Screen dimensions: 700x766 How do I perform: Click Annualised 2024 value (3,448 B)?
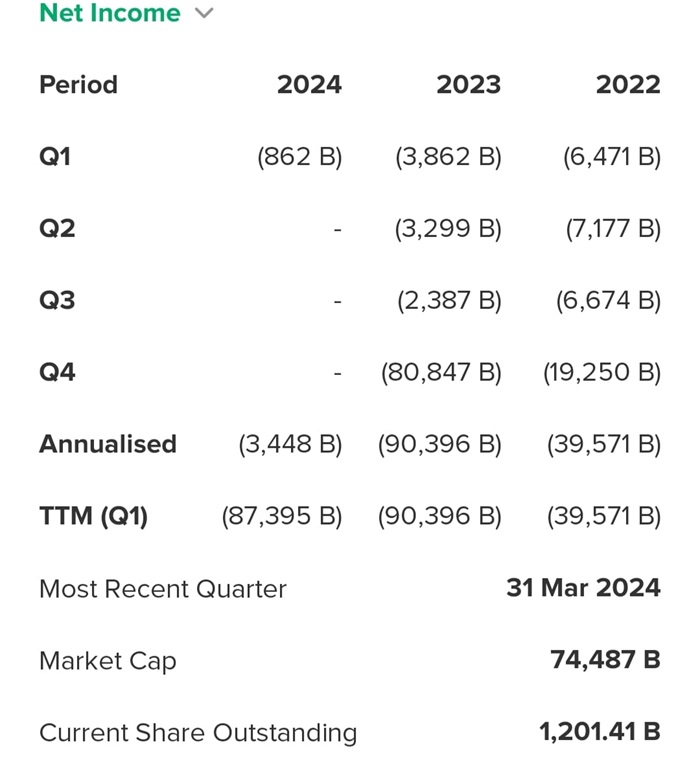tap(290, 444)
